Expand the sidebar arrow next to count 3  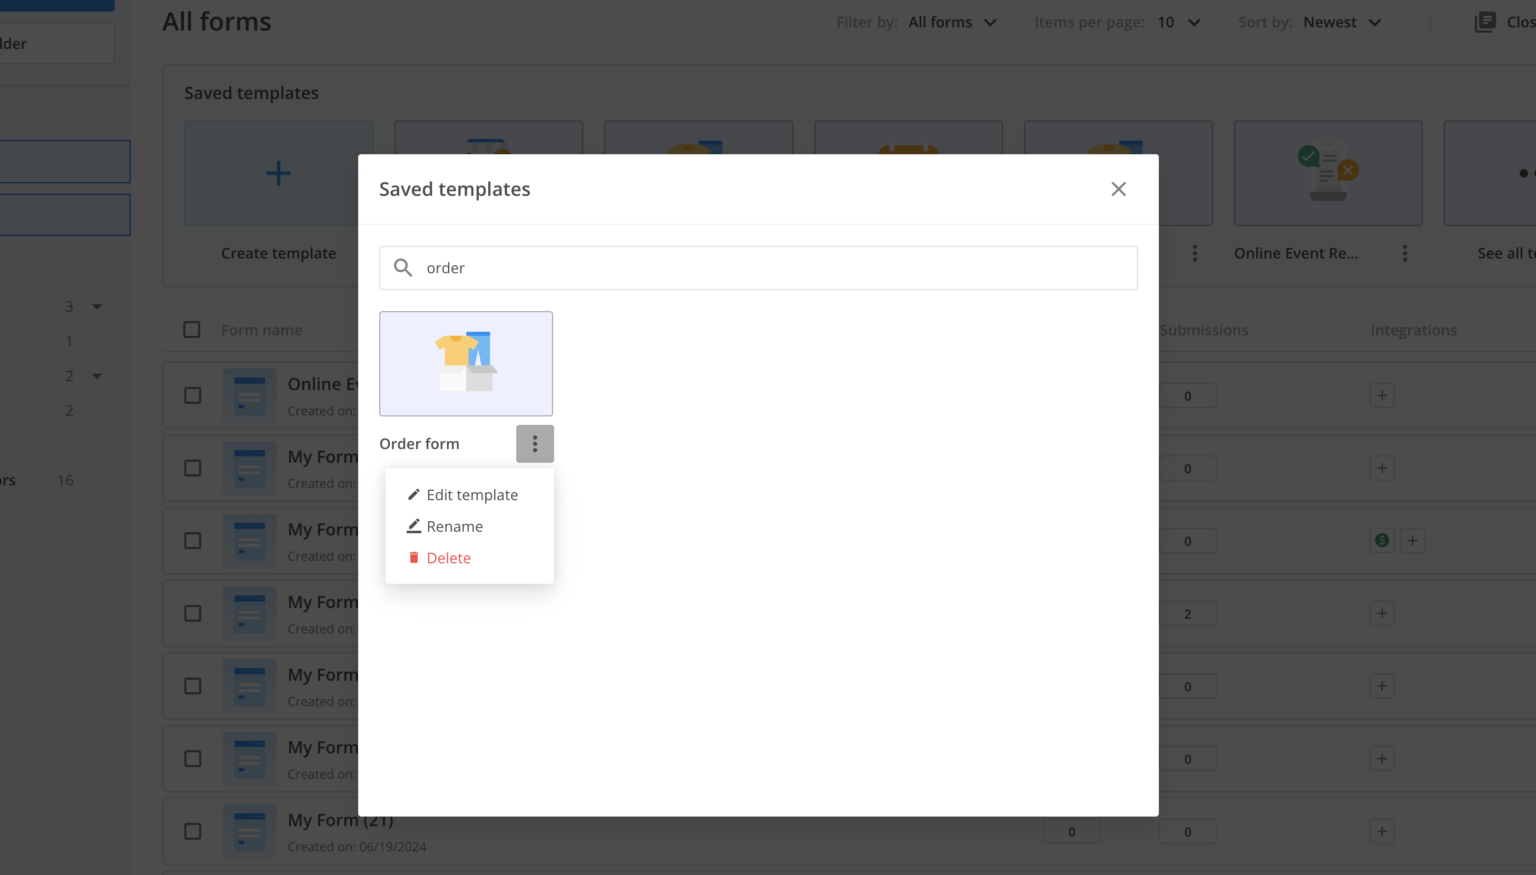point(97,307)
